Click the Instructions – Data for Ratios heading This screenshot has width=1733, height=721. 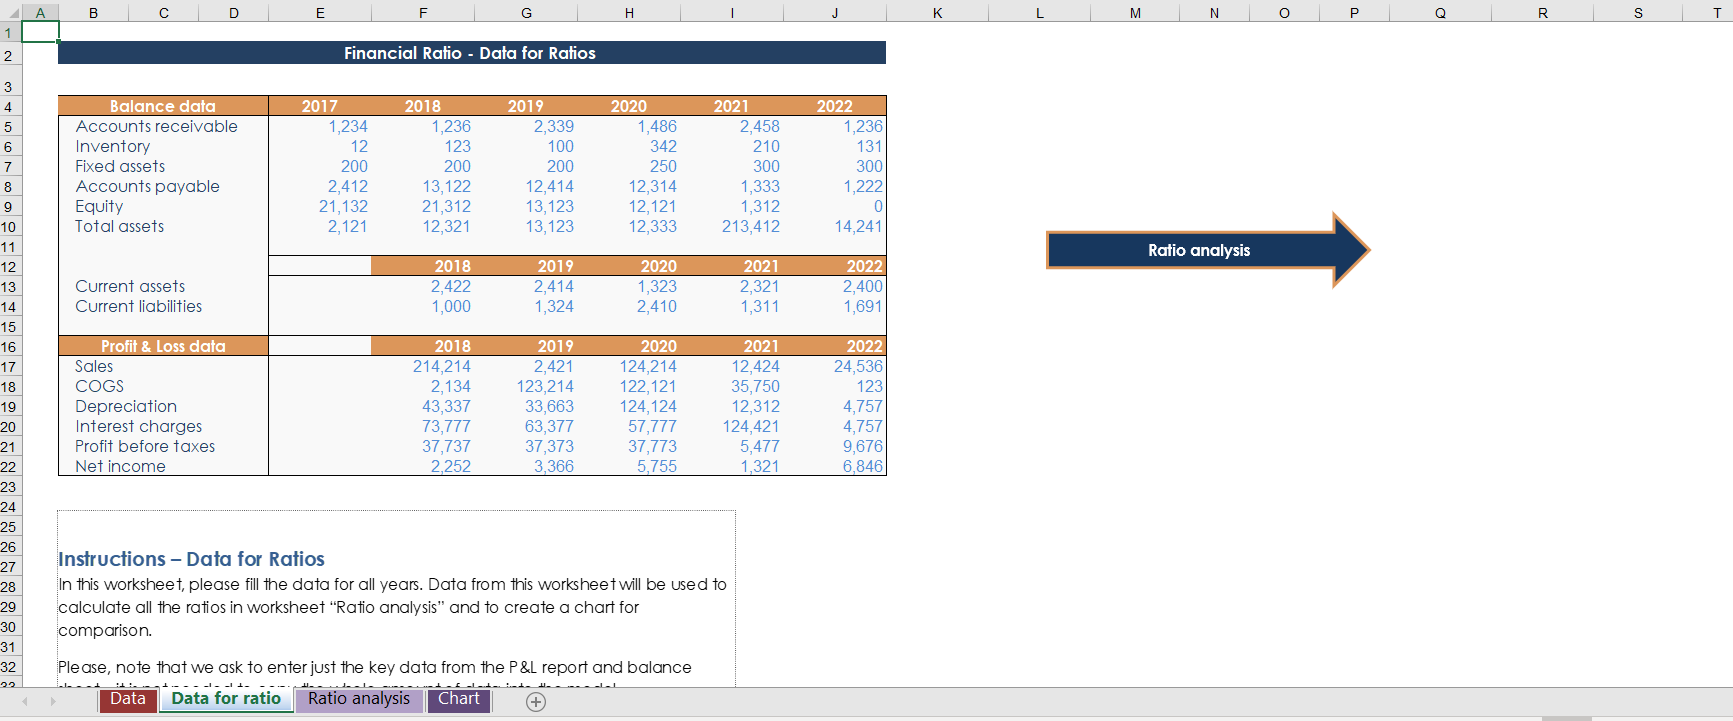click(x=191, y=559)
